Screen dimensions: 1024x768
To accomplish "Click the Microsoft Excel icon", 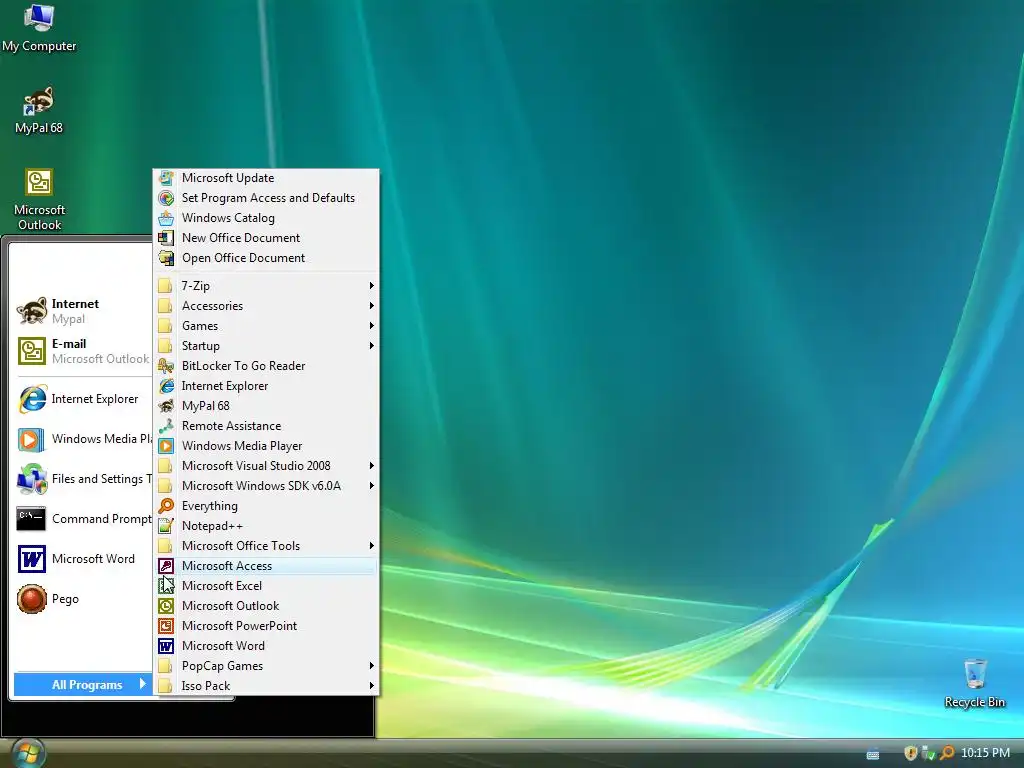I will 167,586.
